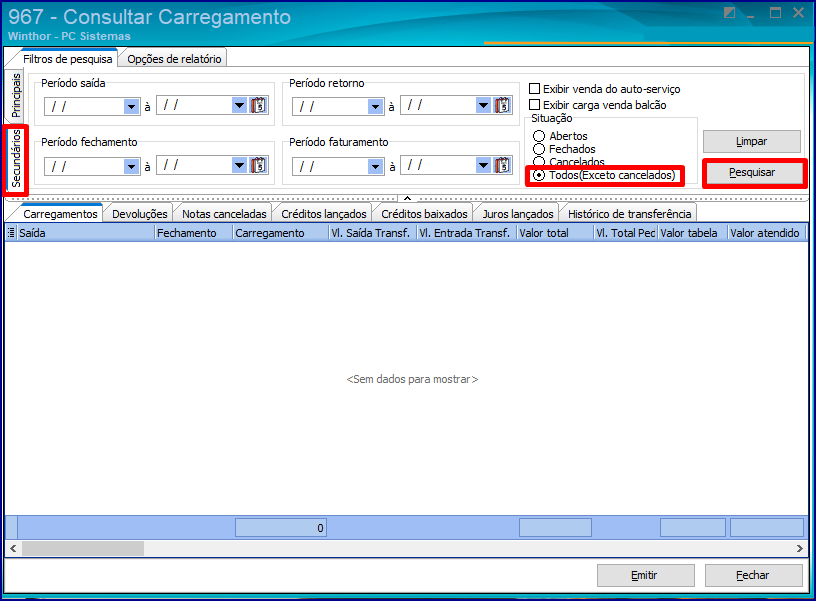
Task: Expand Período retorno end date dropdown
Action: click(x=483, y=106)
